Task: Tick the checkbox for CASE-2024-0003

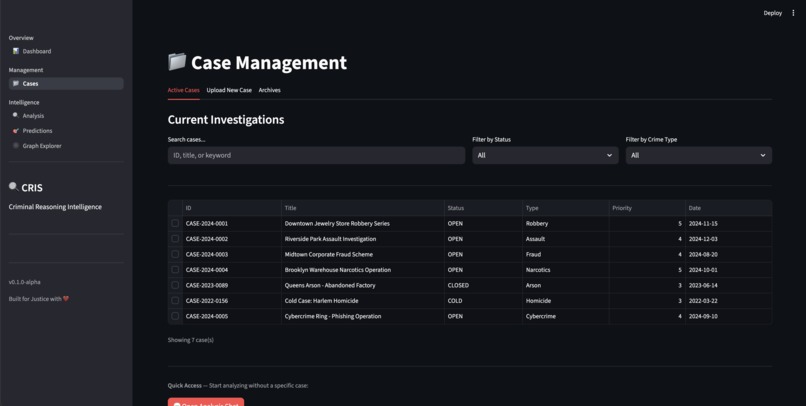Action: click(175, 254)
